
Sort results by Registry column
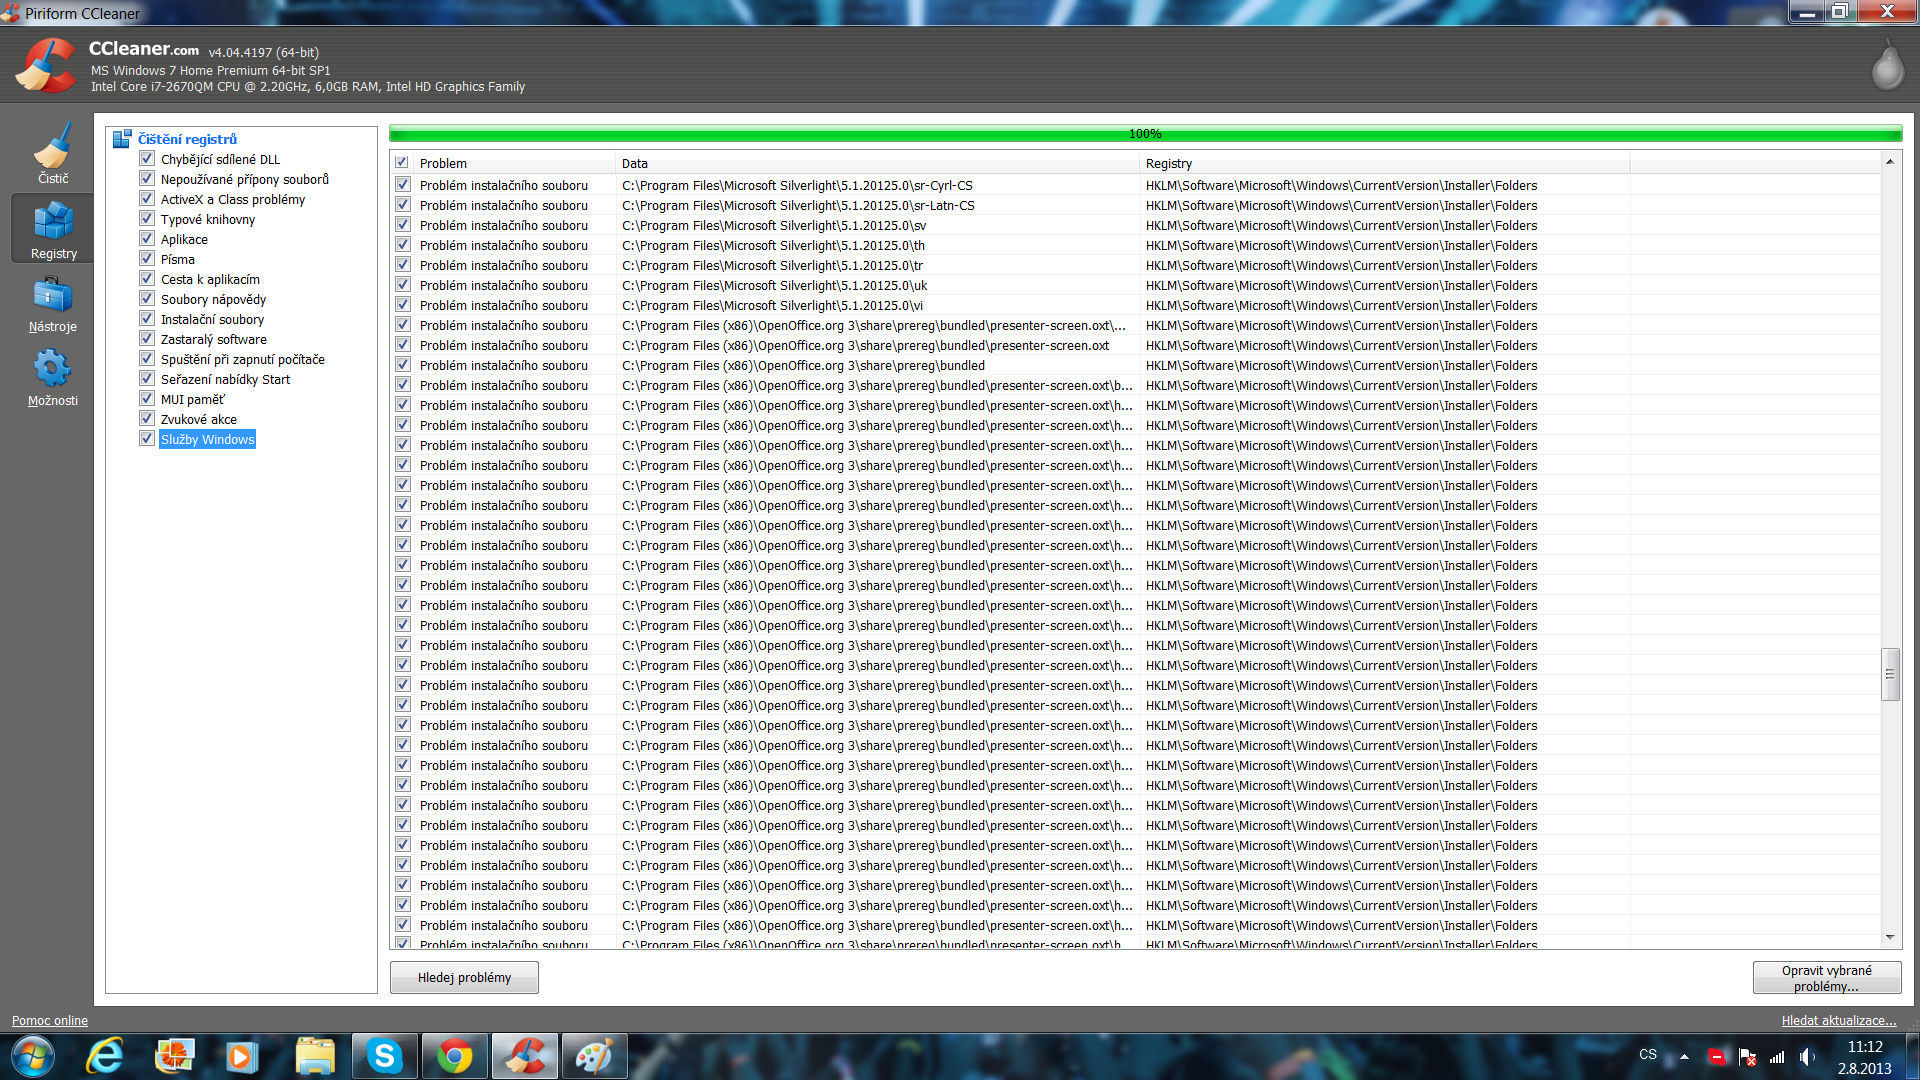pos(1384,163)
